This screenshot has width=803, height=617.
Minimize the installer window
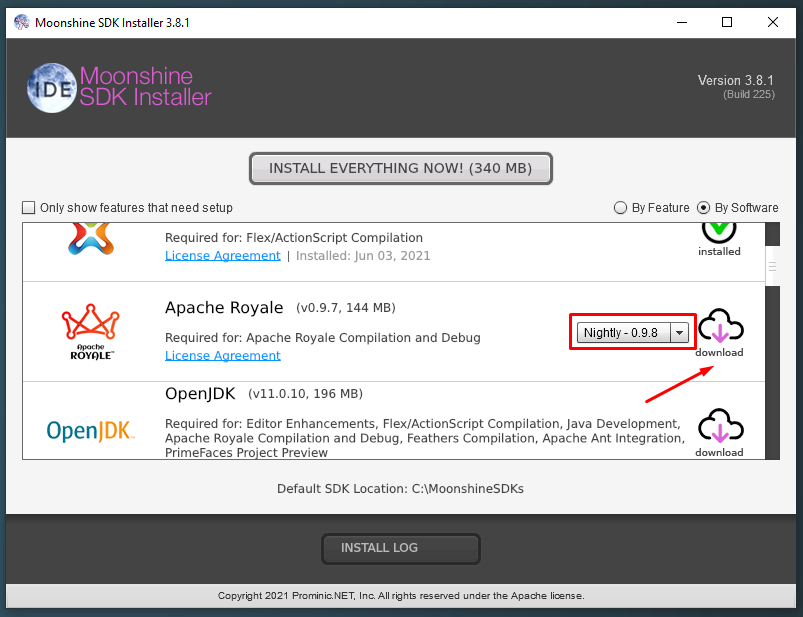coord(681,21)
